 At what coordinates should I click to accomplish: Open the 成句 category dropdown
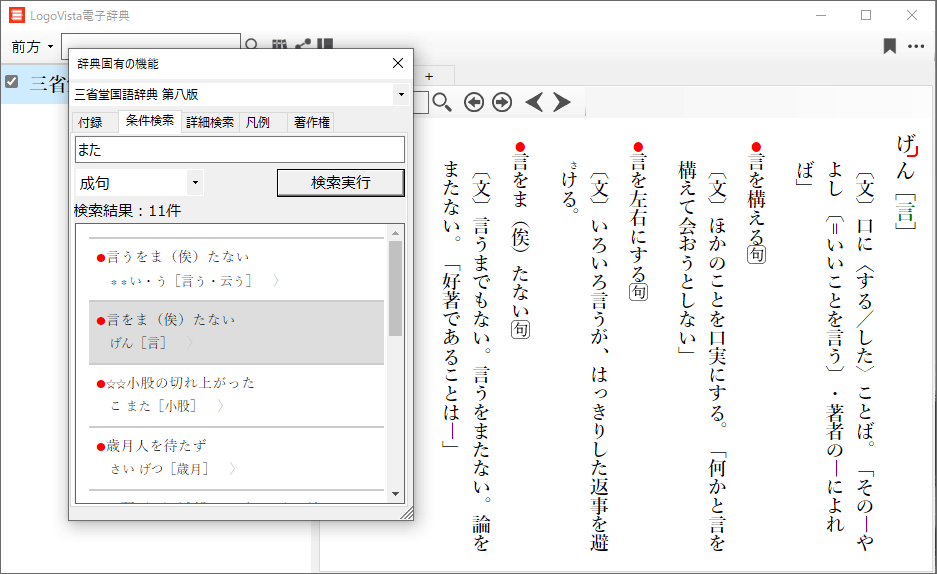[x=195, y=183]
